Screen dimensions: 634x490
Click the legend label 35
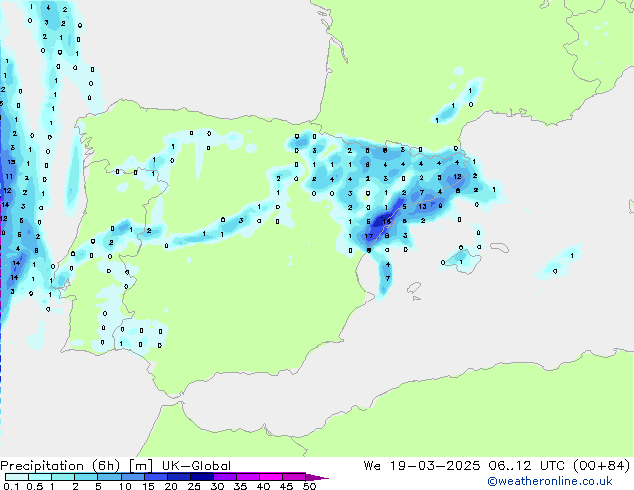click(x=240, y=486)
